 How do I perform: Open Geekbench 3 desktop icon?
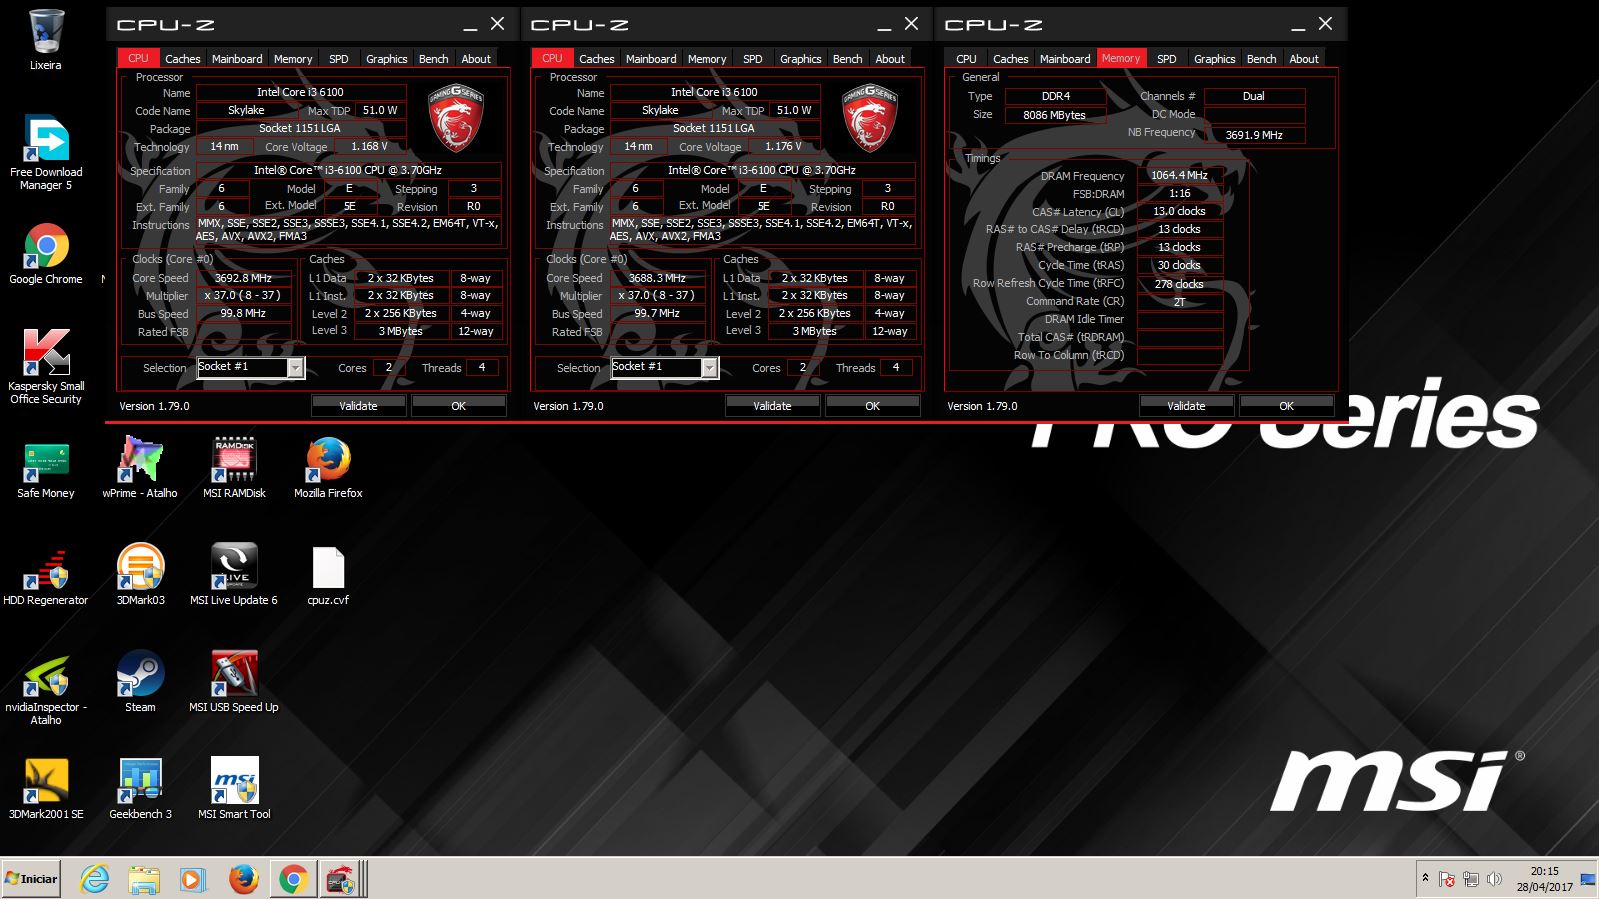(x=140, y=789)
